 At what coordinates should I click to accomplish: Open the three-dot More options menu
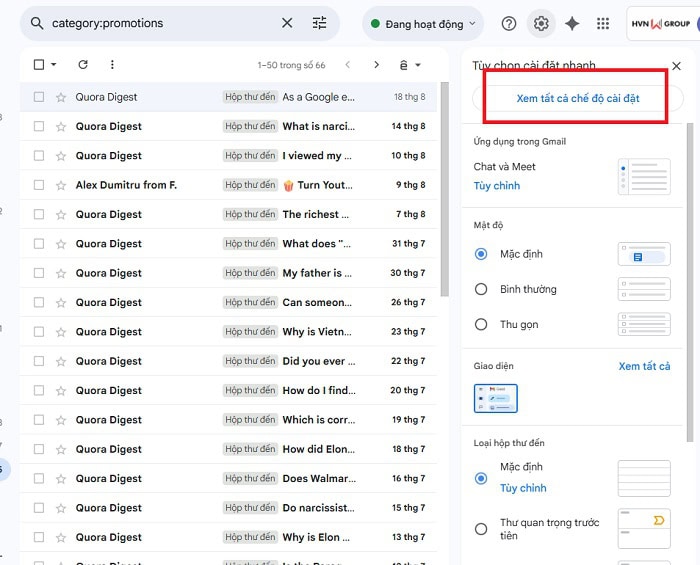click(112, 65)
